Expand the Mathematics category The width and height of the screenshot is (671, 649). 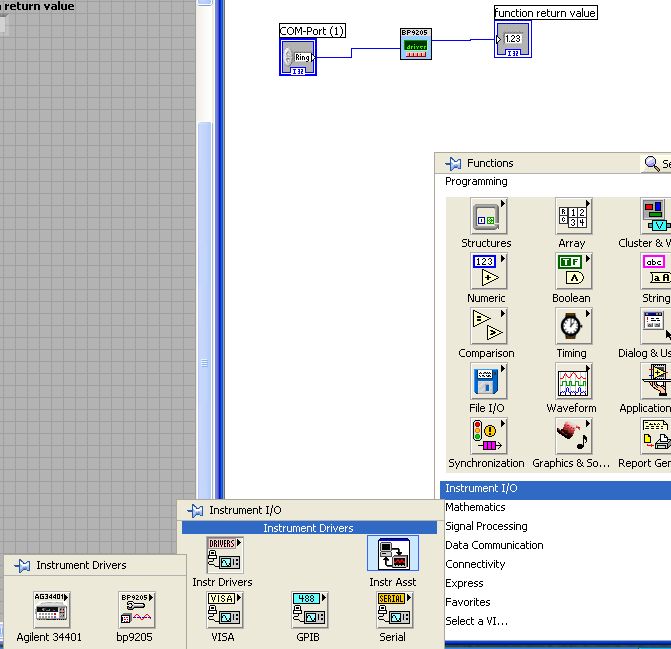click(x=475, y=507)
